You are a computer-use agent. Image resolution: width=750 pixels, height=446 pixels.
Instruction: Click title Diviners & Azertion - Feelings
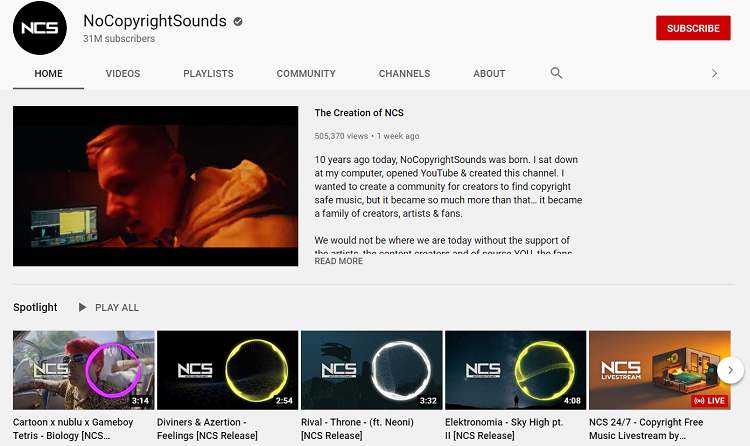pos(207,429)
